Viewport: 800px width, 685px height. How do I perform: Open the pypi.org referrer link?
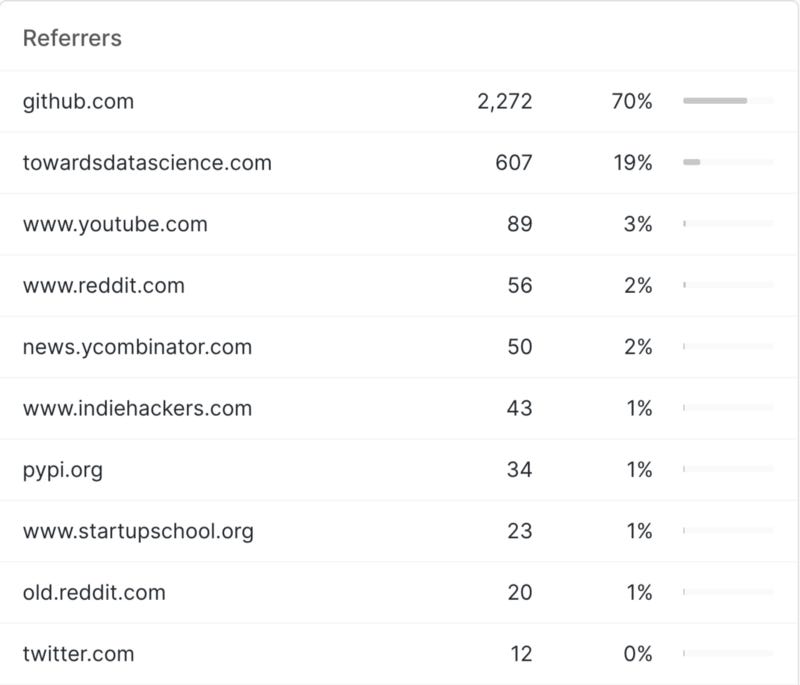tap(62, 469)
